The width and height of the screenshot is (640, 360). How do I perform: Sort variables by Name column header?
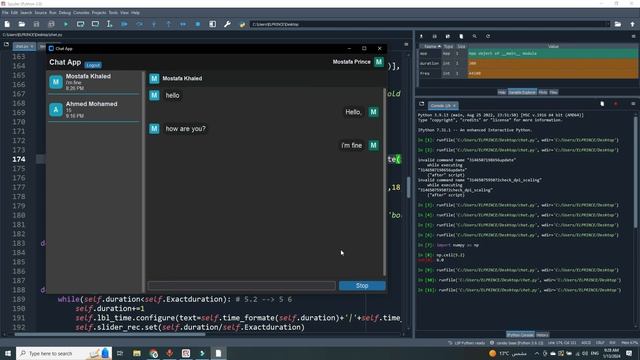tap(431, 47)
